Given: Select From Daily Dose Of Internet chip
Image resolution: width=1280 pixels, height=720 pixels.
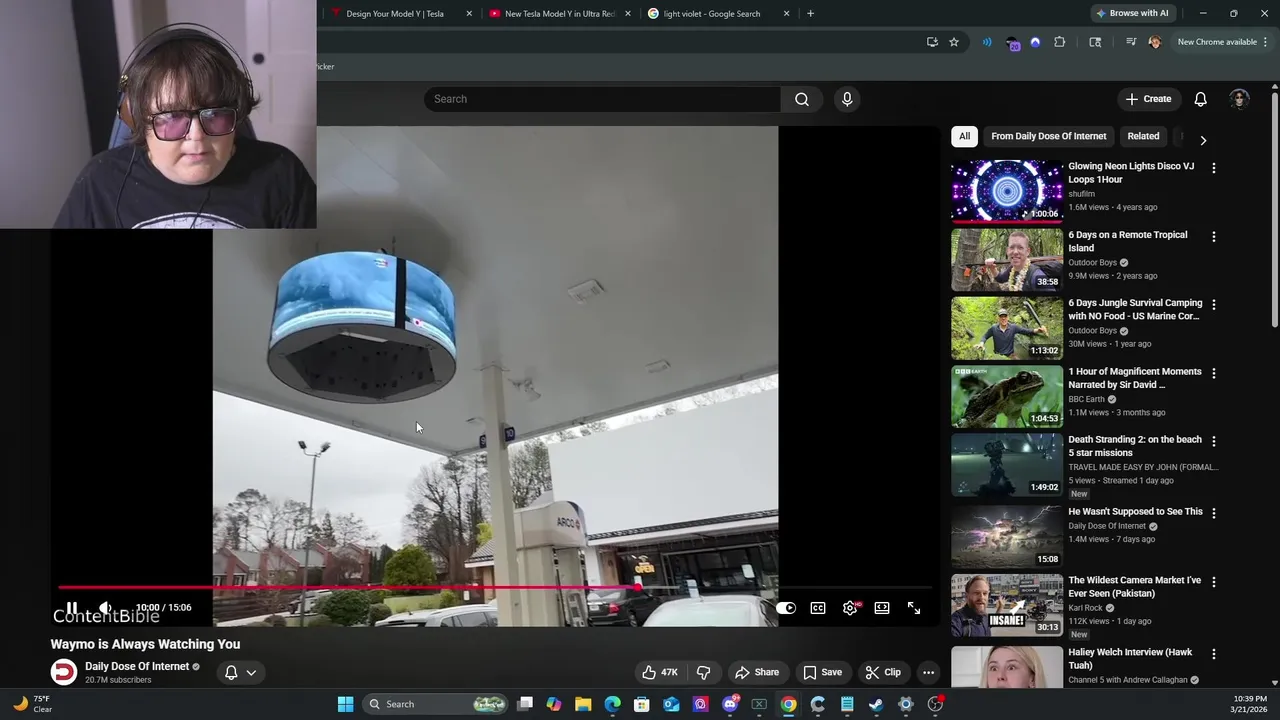Looking at the screenshot, I should point(1049,136).
